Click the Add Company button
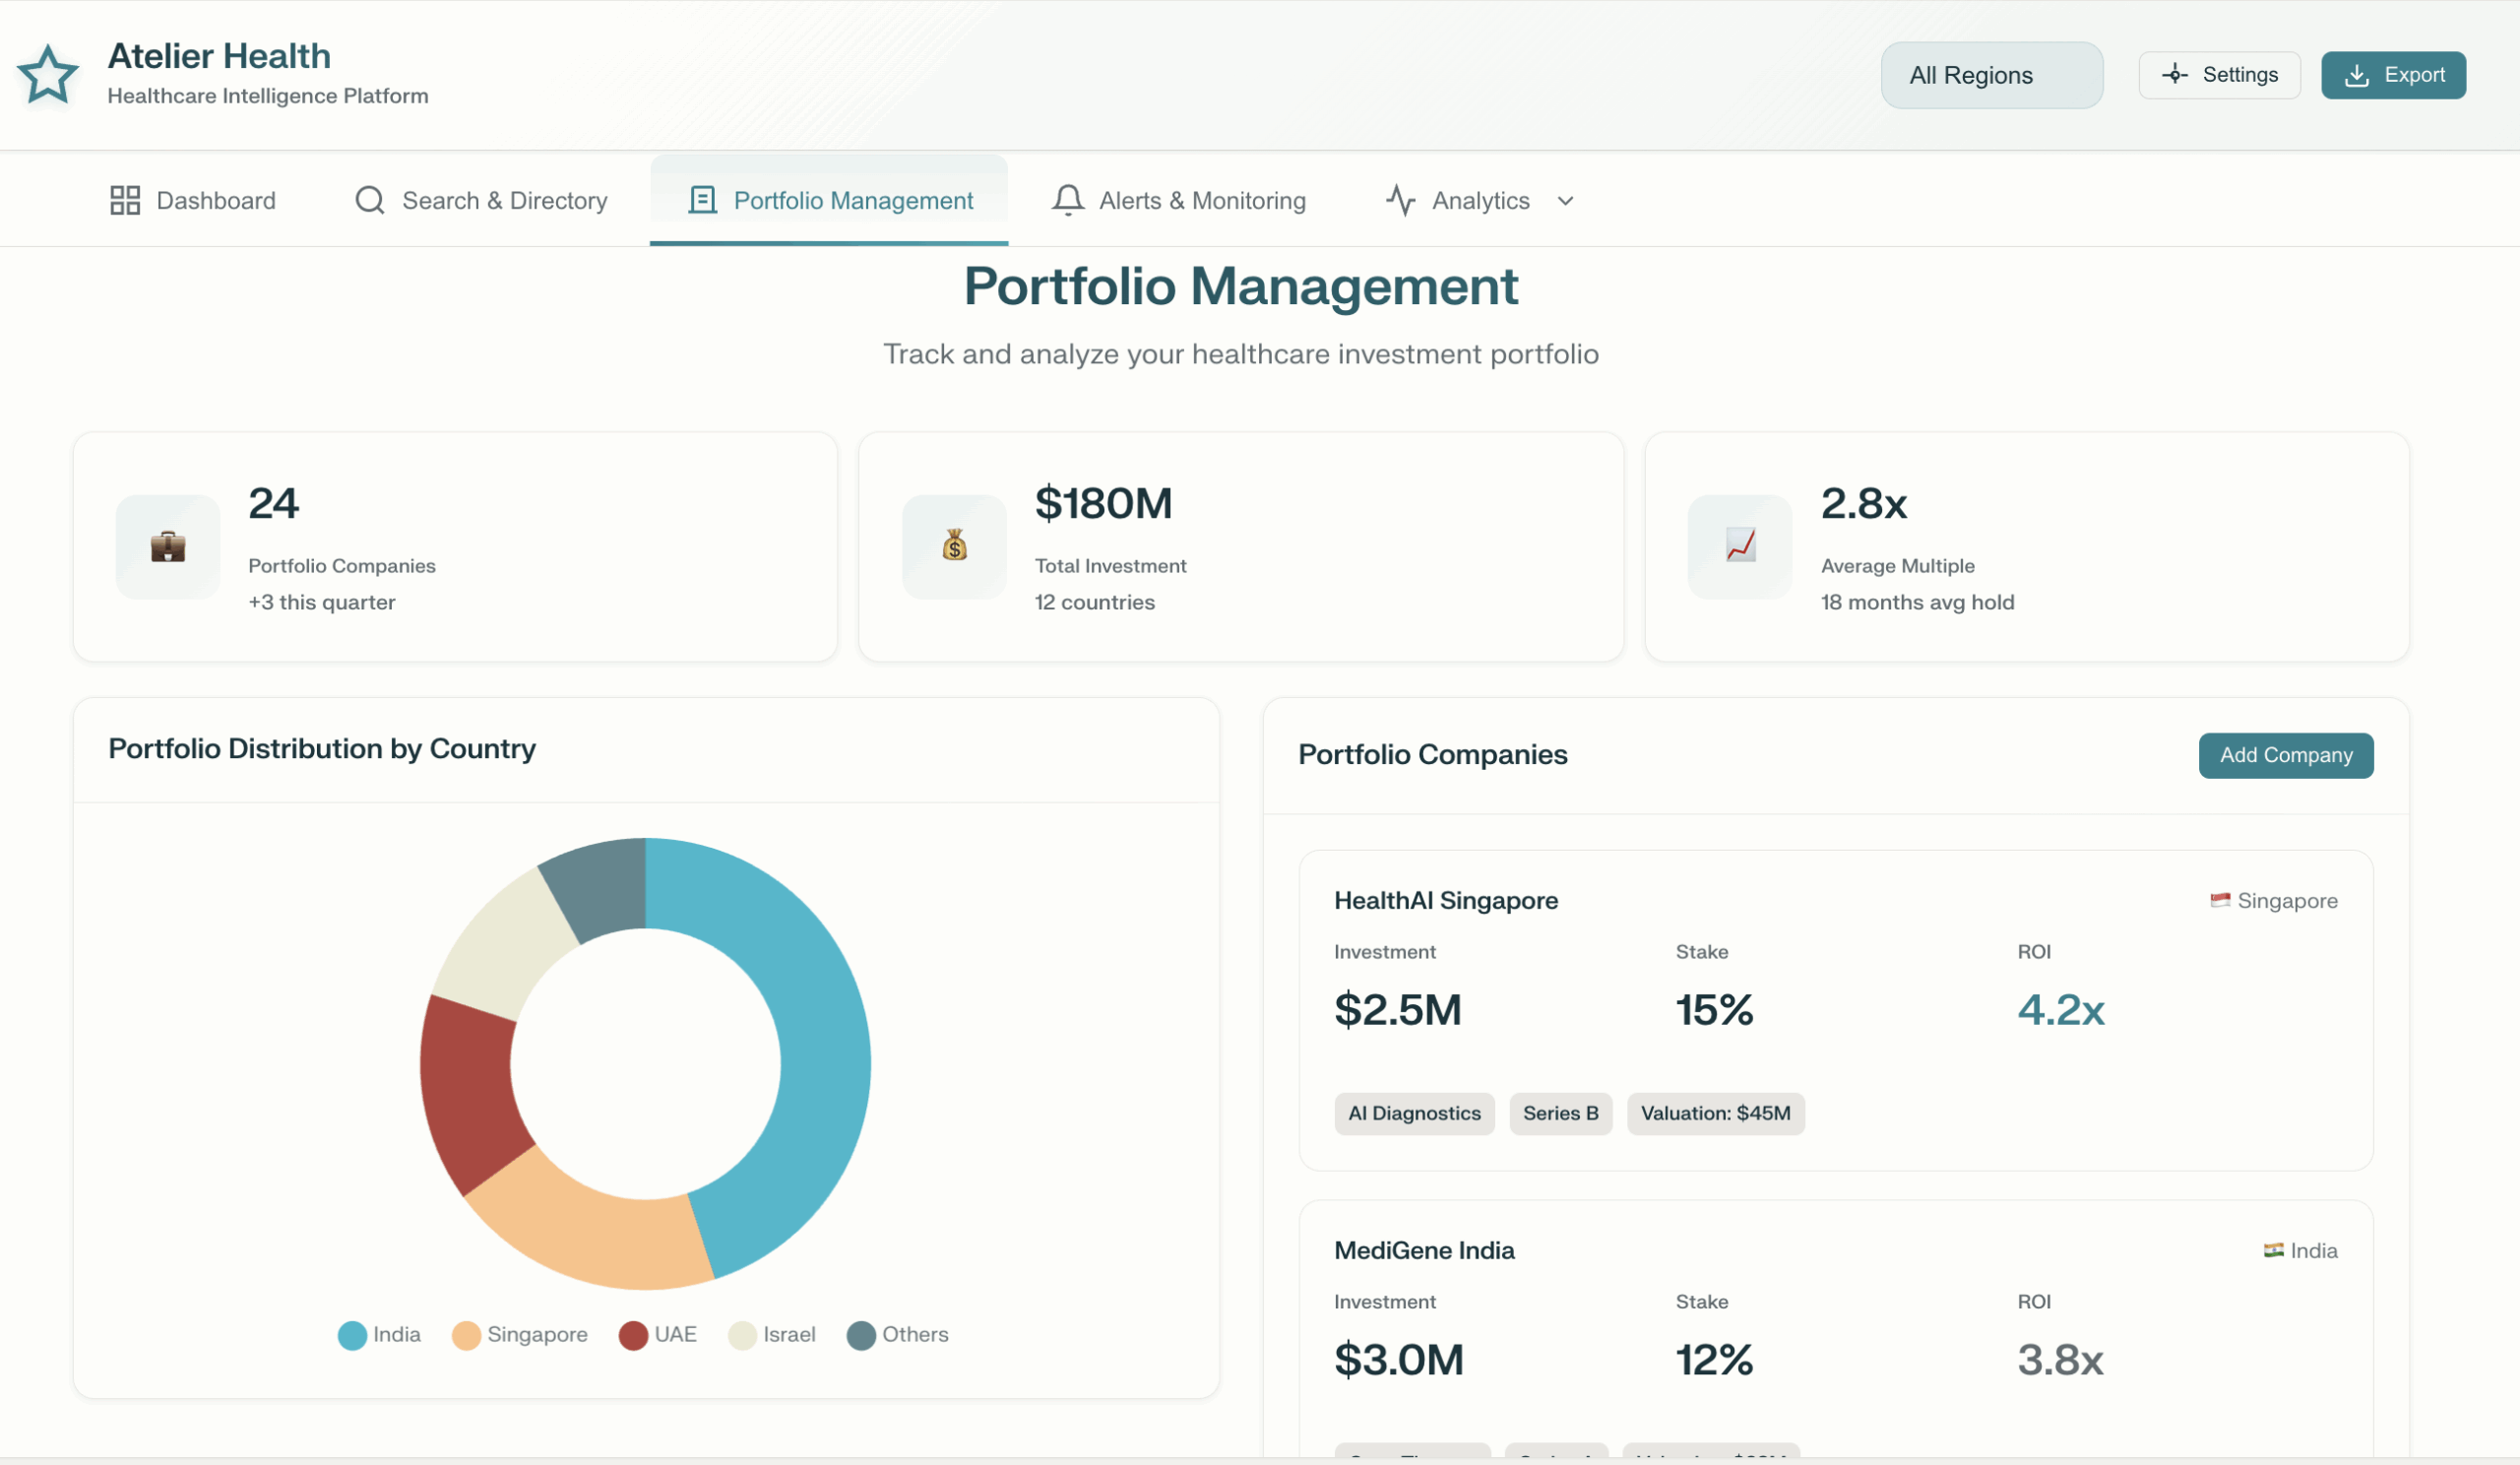 click(x=2285, y=755)
